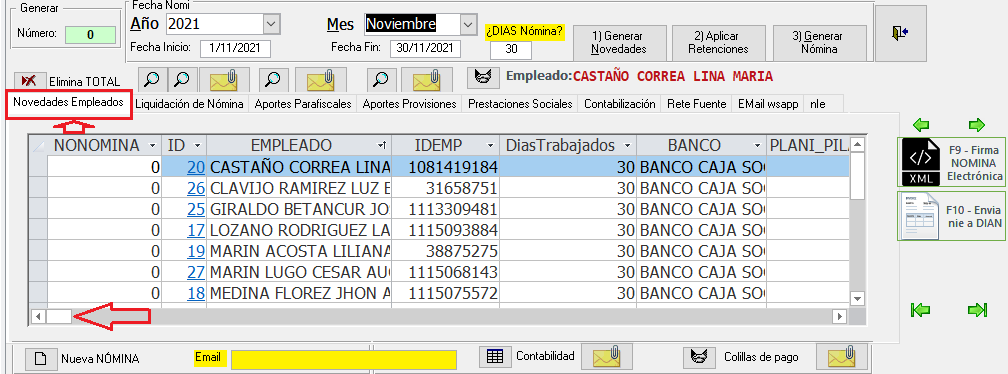Open BANCO column filter arrow
Viewport: 1008px width, 374px height.
[x=758, y=145]
